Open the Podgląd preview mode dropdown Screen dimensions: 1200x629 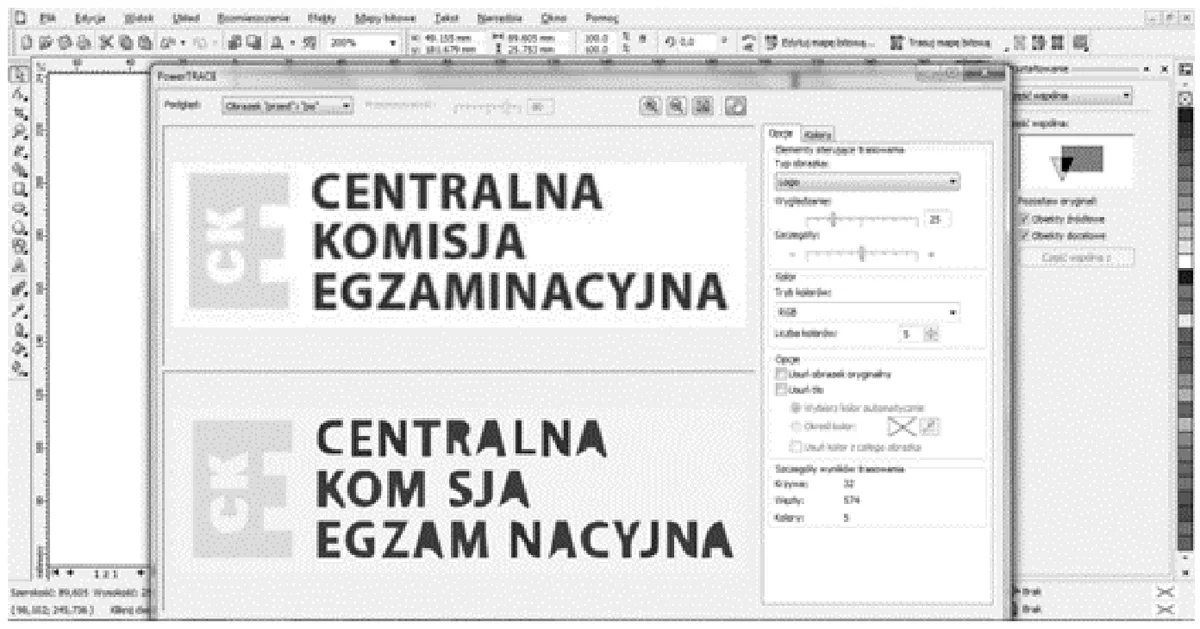point(287,104)
